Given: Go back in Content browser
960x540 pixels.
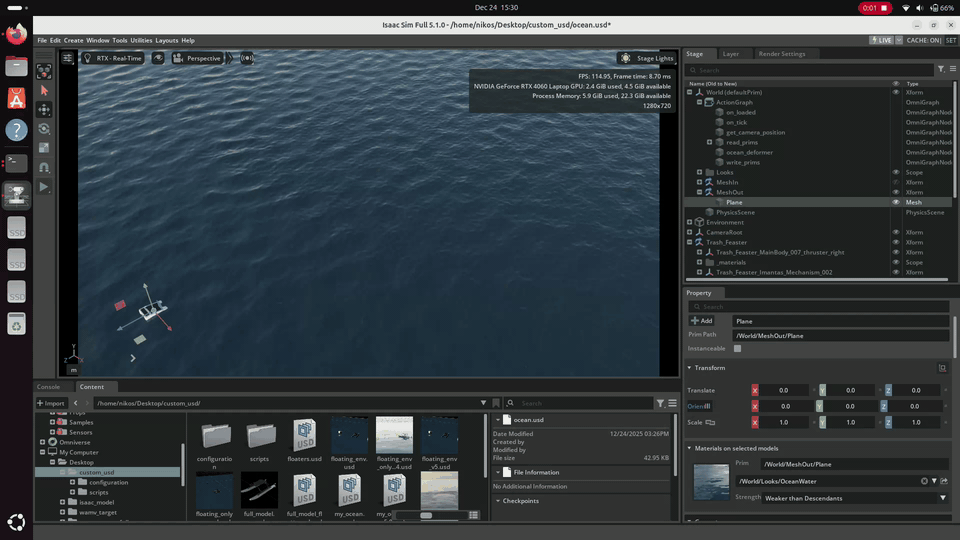Looking at the screenshot, I should click(x=76, y=403).
